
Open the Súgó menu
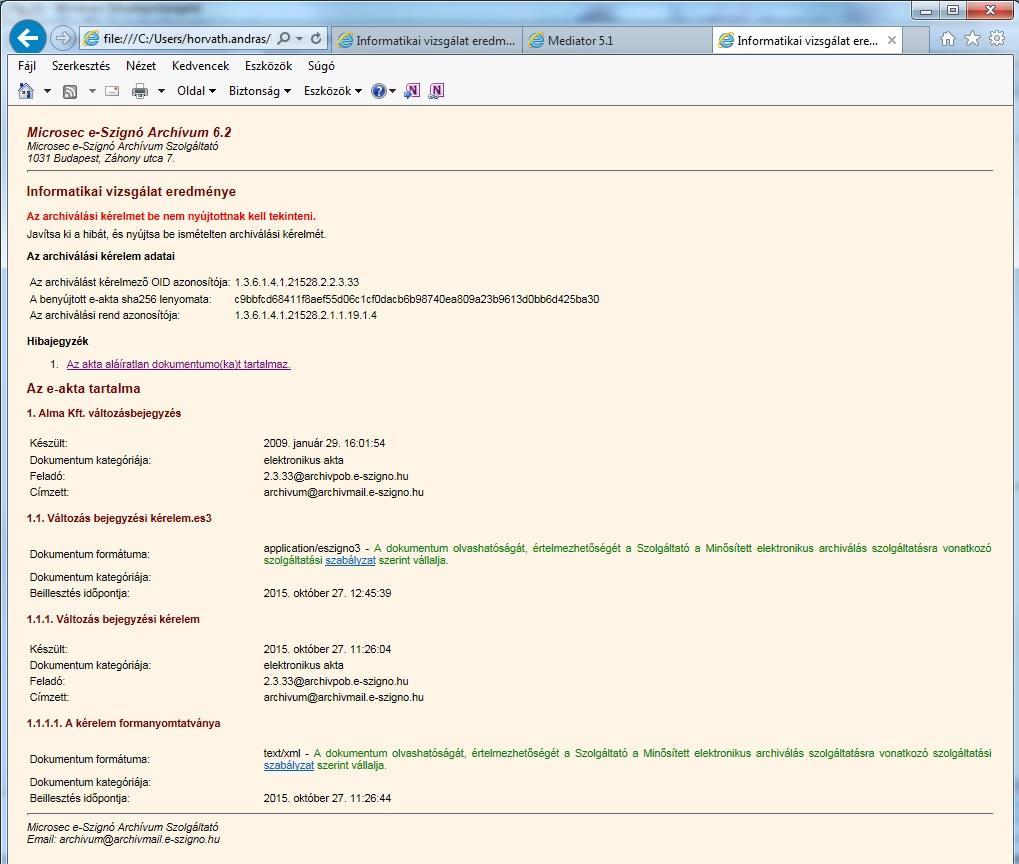(321, 66)
